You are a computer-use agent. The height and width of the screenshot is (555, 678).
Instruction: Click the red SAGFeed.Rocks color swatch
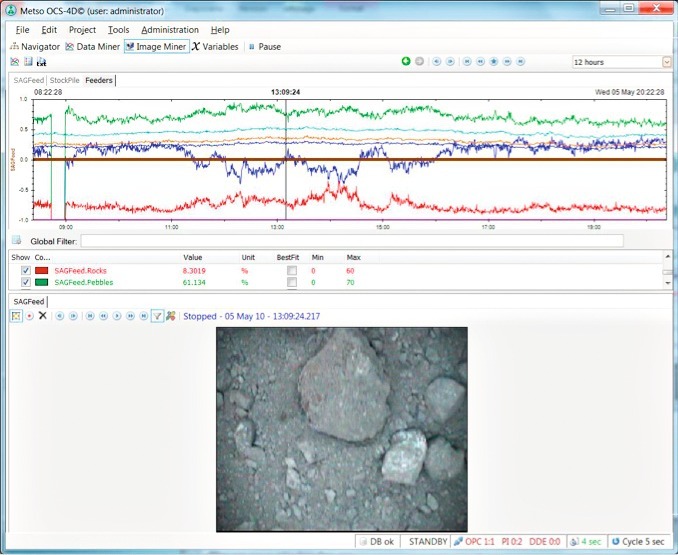click(42, 271)
